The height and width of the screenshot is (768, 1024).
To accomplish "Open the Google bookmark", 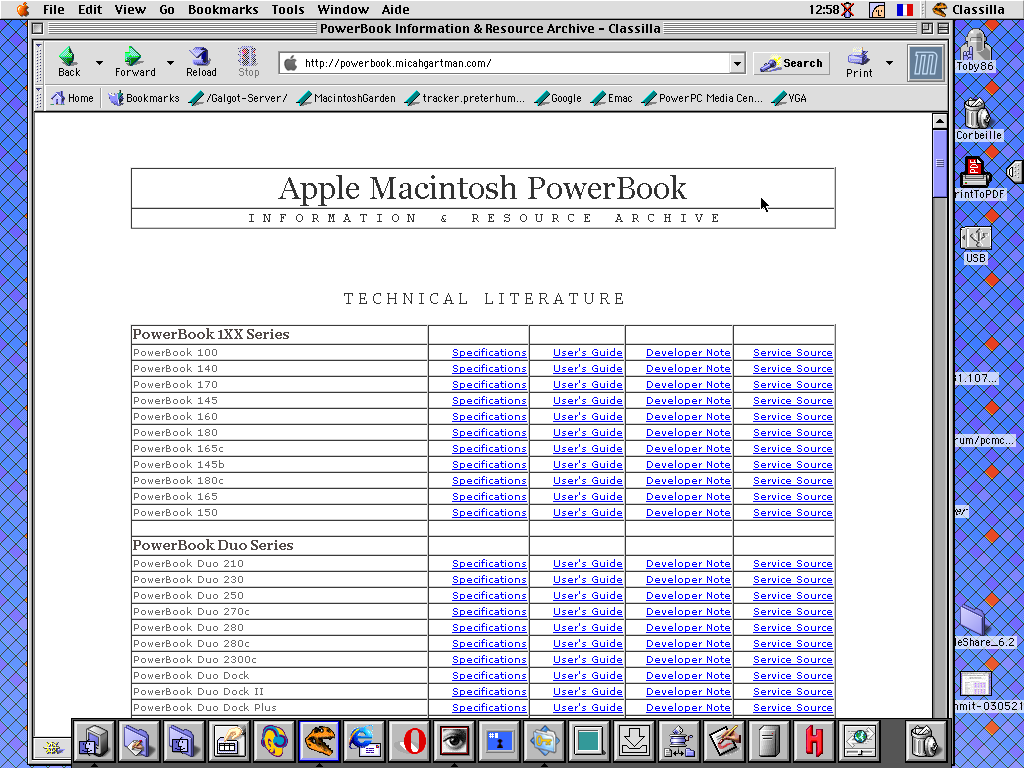I will tap(558, 98).
